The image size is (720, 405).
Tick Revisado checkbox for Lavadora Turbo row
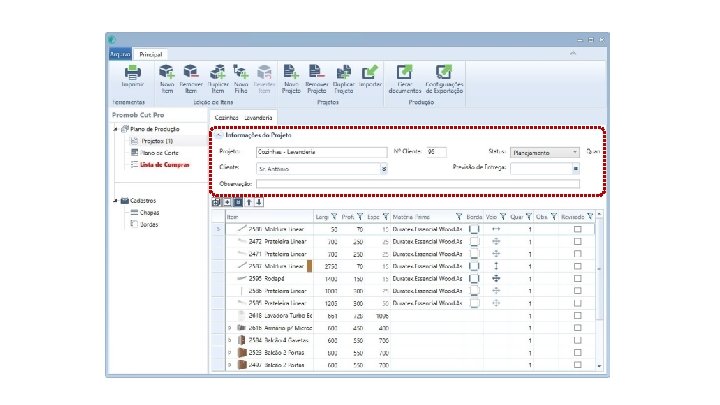[578, 315]
